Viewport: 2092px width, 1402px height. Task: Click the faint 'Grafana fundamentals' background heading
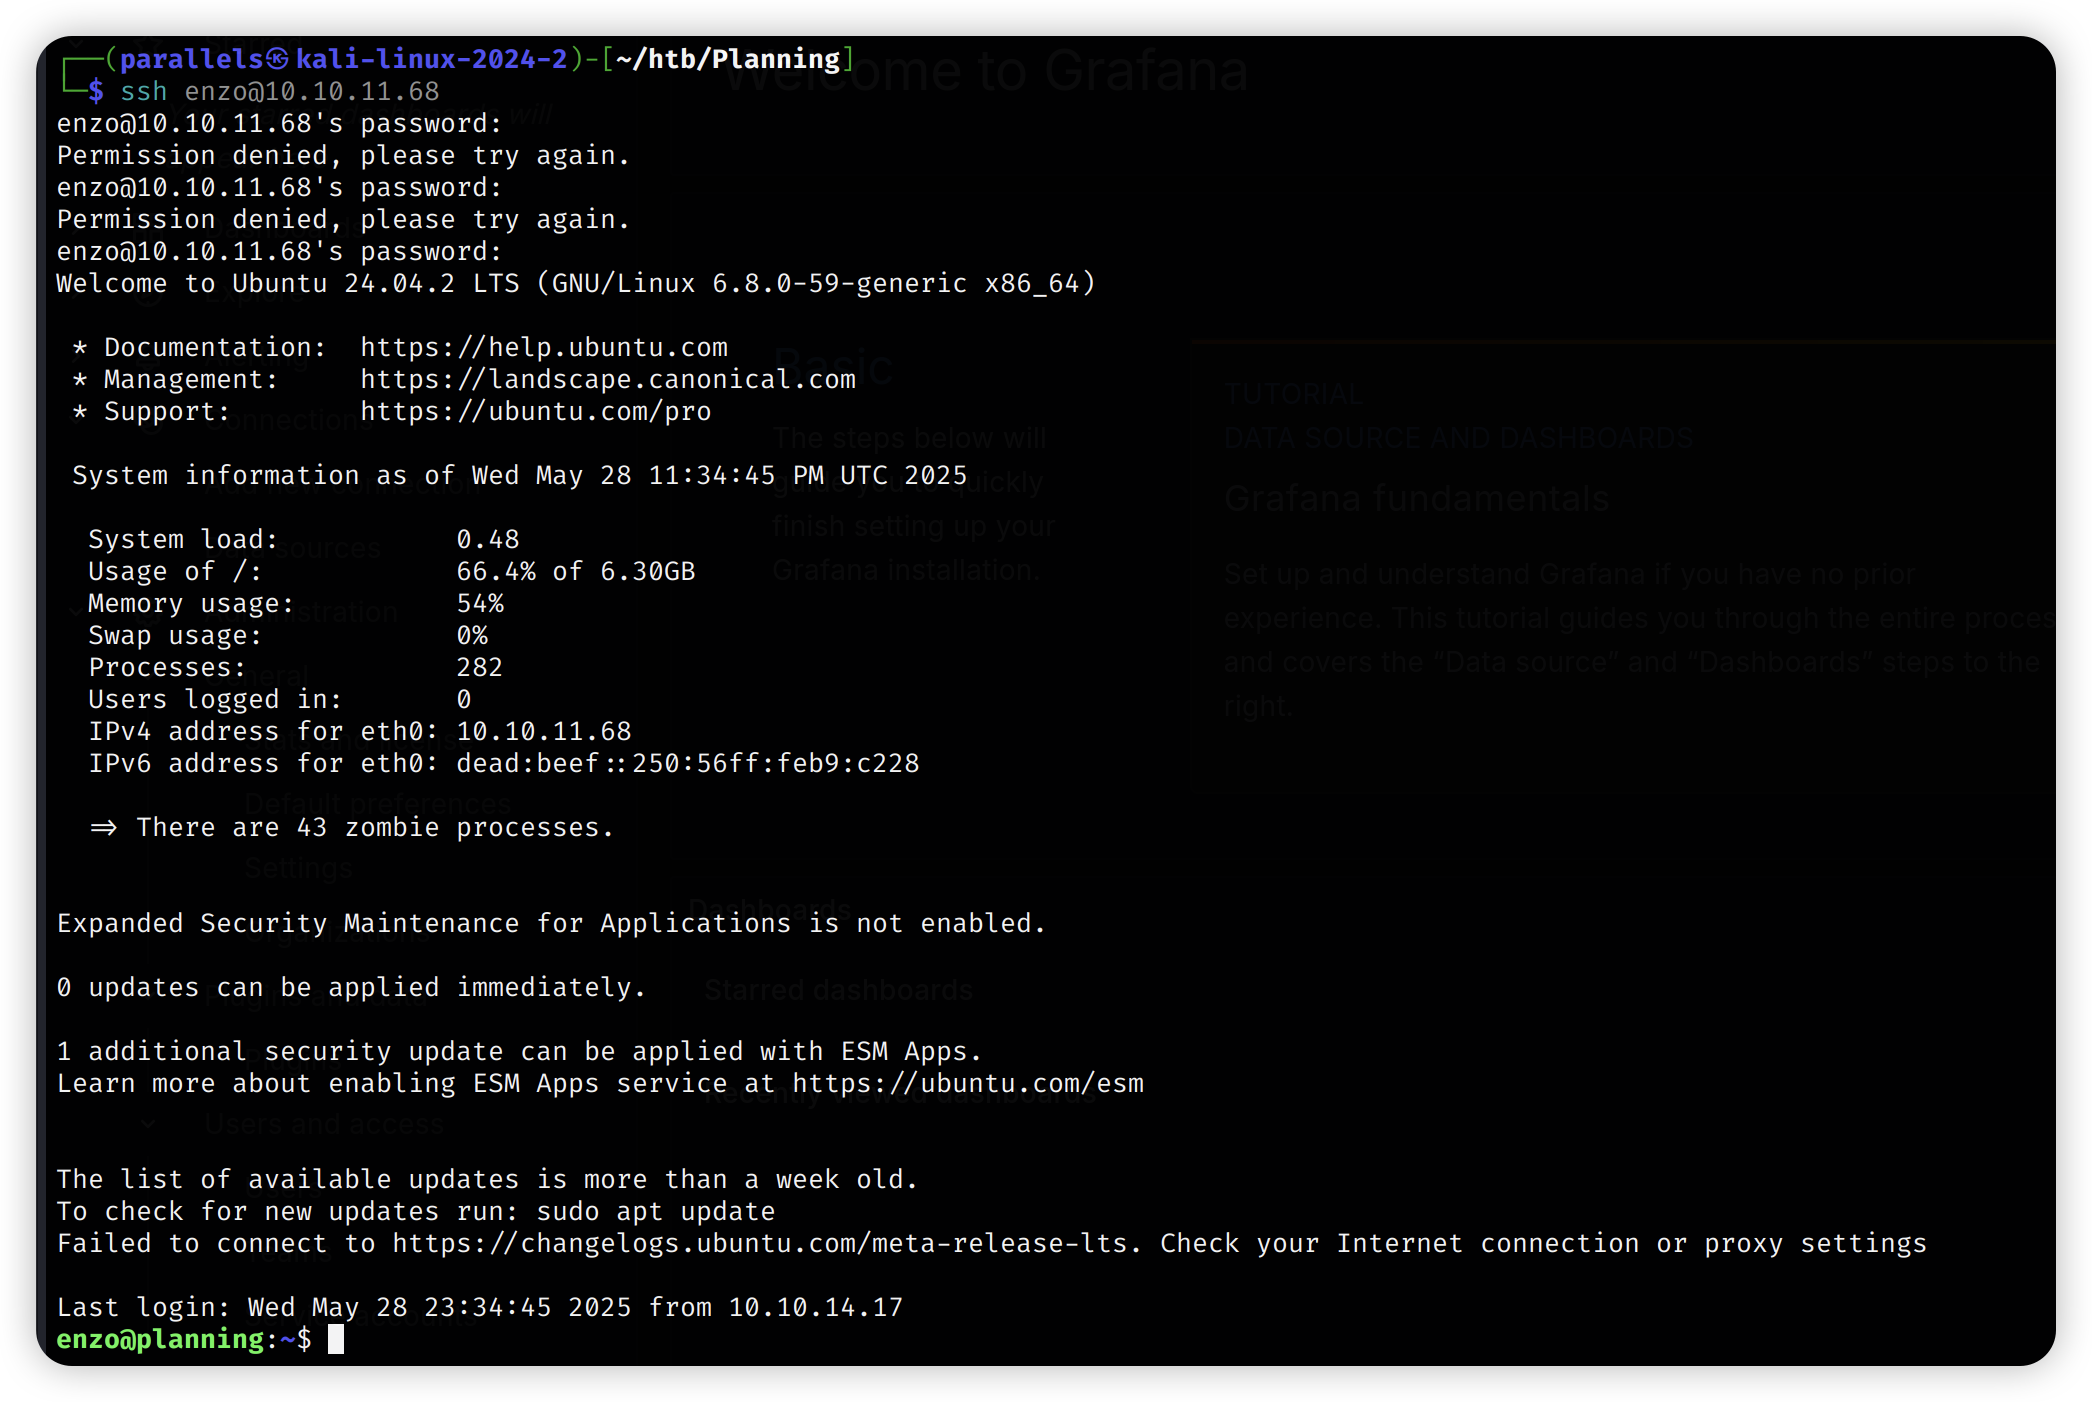coord(1416,498)
